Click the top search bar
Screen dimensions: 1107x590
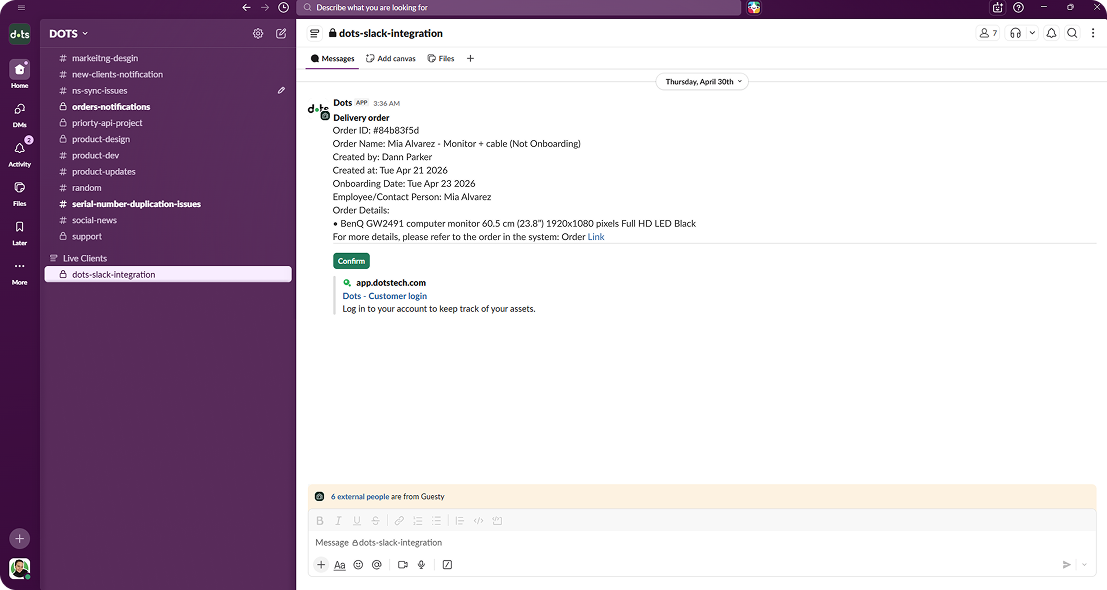519,8
